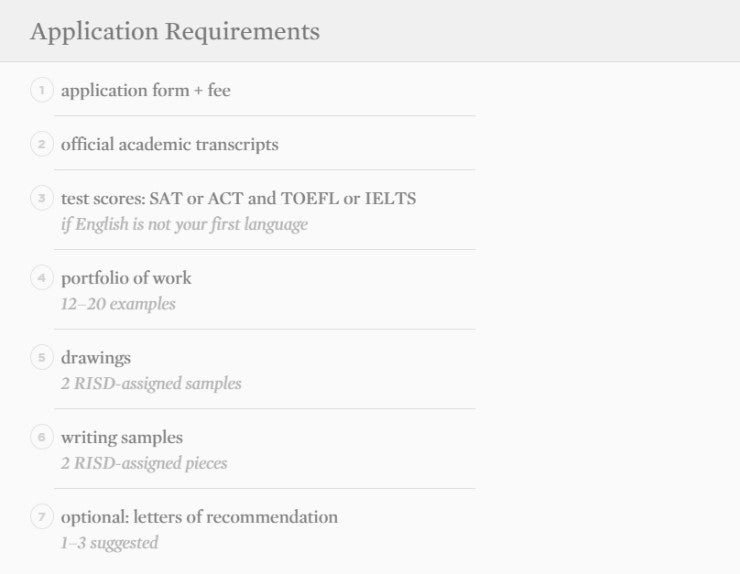Image resolution: width=740 pixels, height=574 pixels.
Task: Open 'official academic transcripts' requirement
Action: (x=170, y=144)
